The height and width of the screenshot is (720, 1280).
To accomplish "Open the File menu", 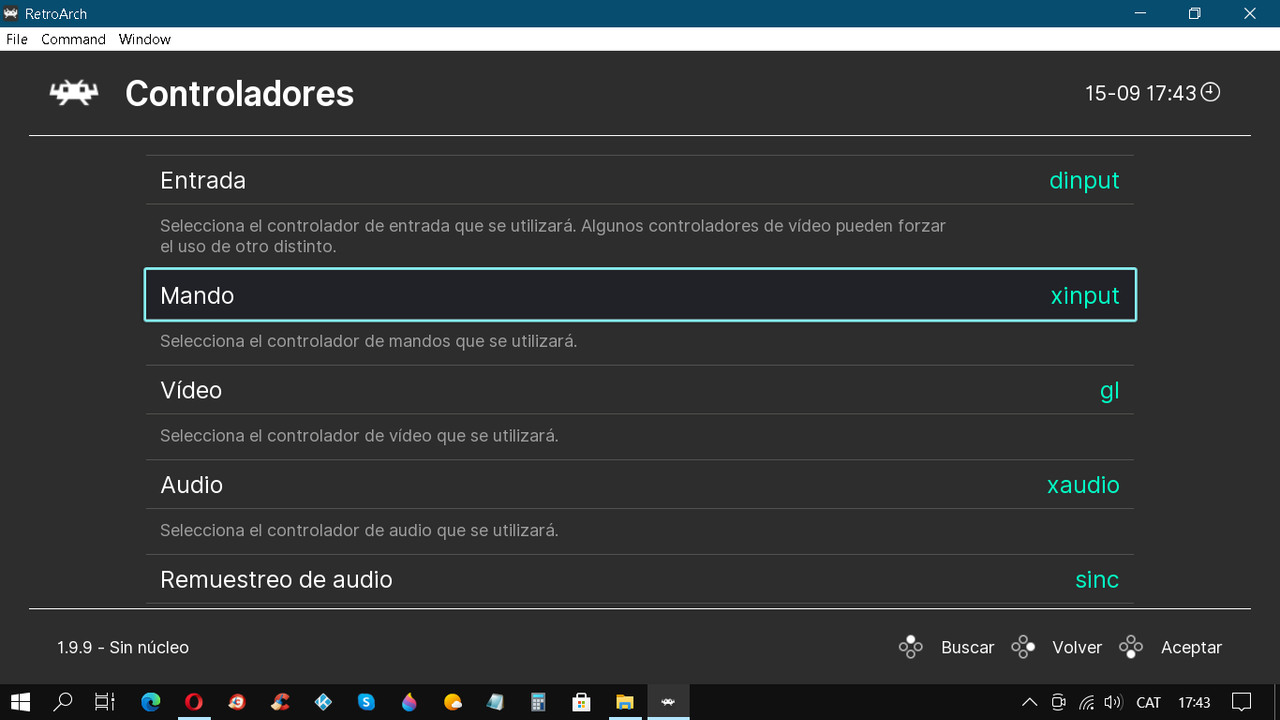I will pos(17,39).
